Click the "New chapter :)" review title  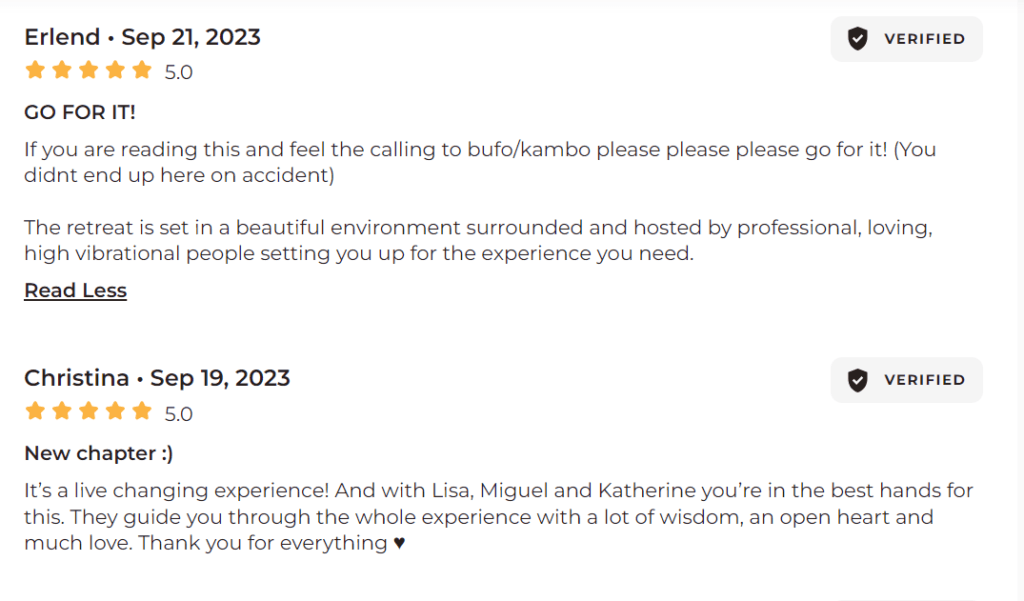pyautogui.click(x=98, y=453)
